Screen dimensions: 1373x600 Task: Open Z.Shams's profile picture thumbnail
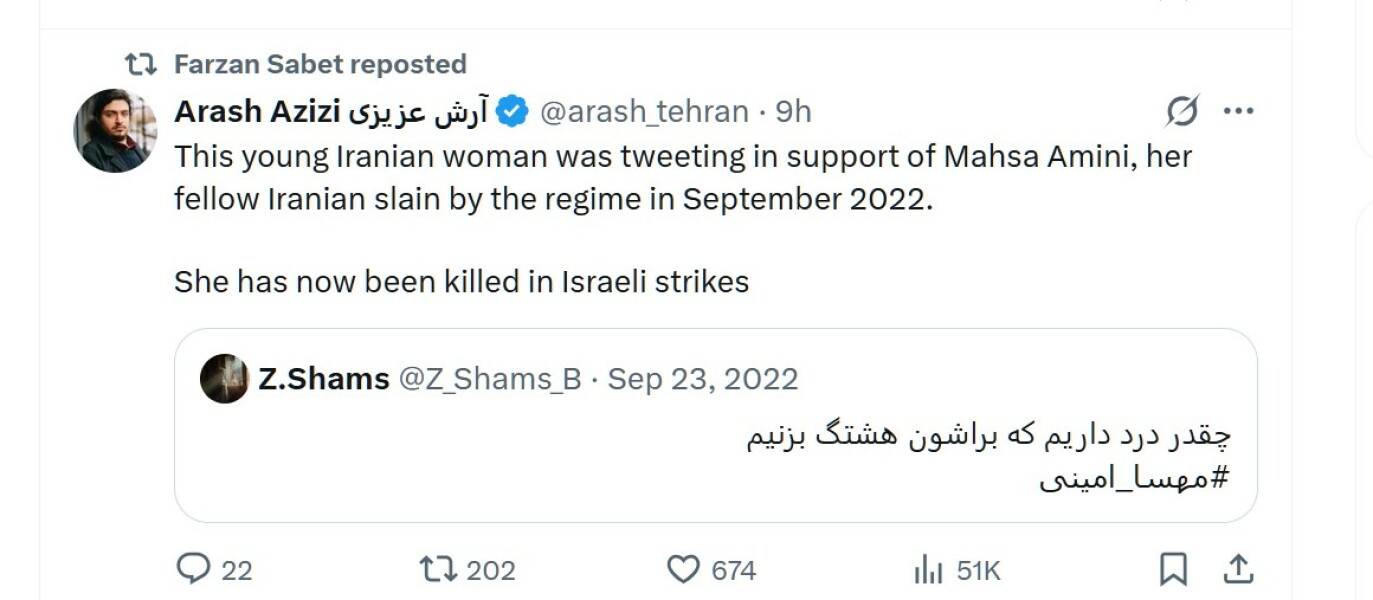(225, 379)
